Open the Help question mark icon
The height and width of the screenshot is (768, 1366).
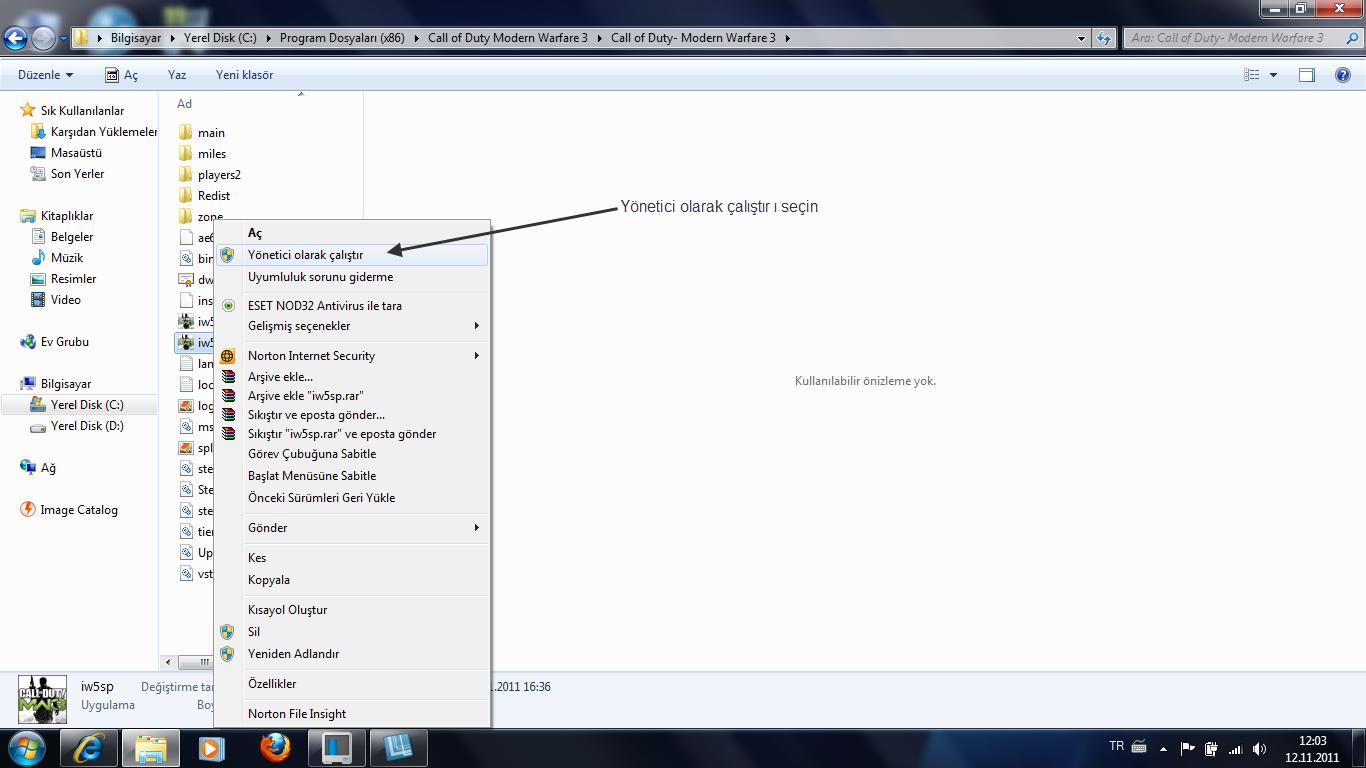tap(1343, 75)
